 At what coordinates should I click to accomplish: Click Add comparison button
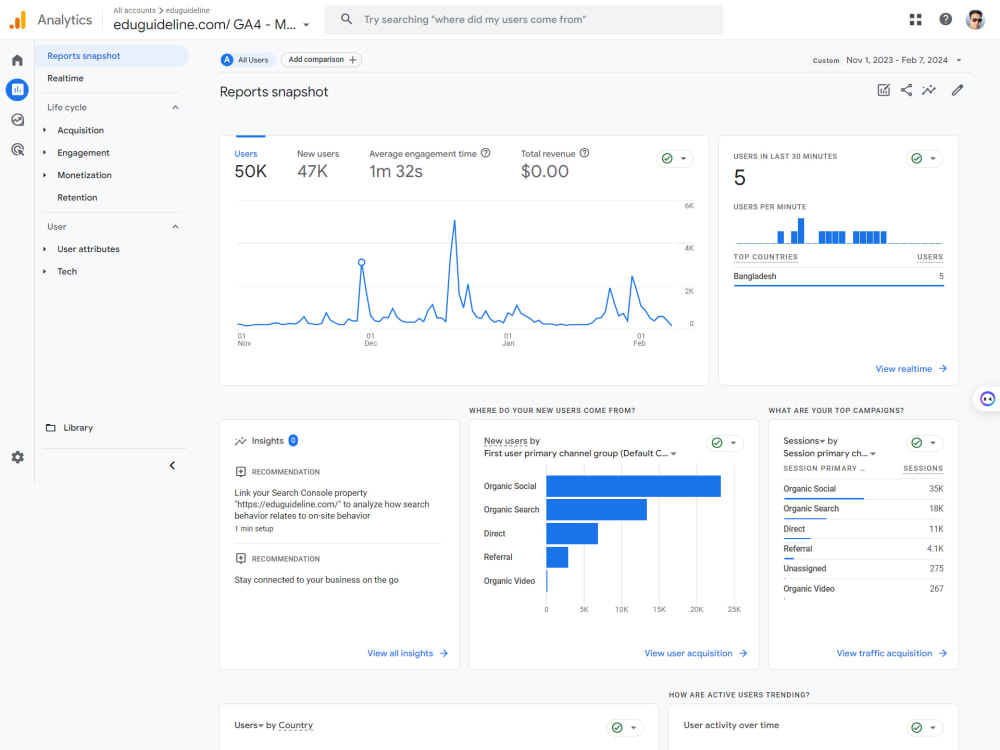click(321, 60)
